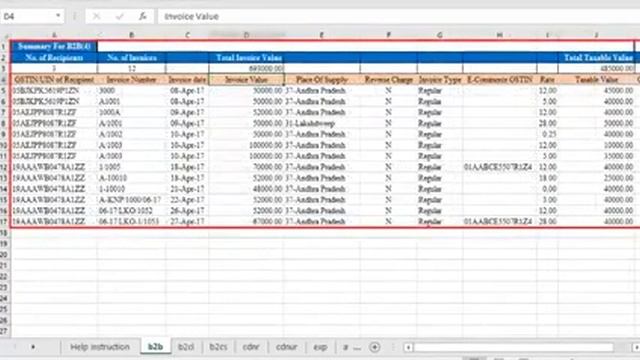The height and width of the screenshot is (360, 640).
Task: Click the No. of Invoices header cell
Action: [x=131, y=58]
